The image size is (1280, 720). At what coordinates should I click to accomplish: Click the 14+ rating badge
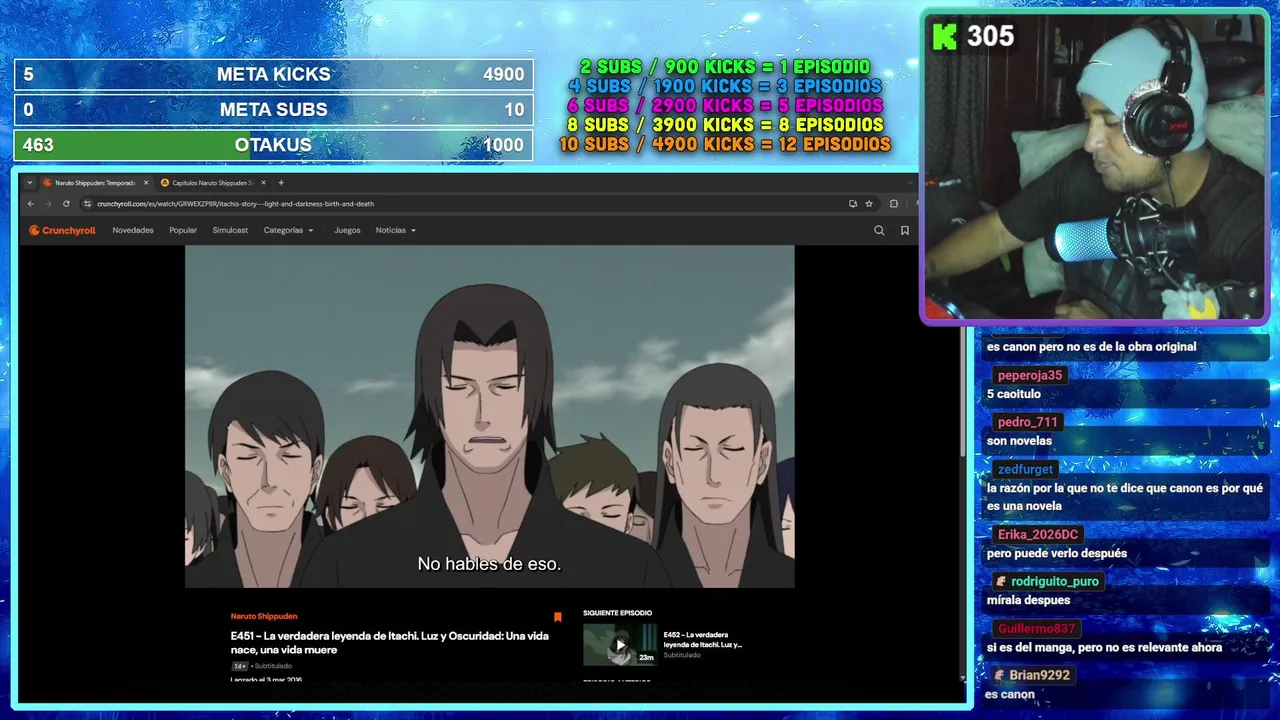click(239, 666)
